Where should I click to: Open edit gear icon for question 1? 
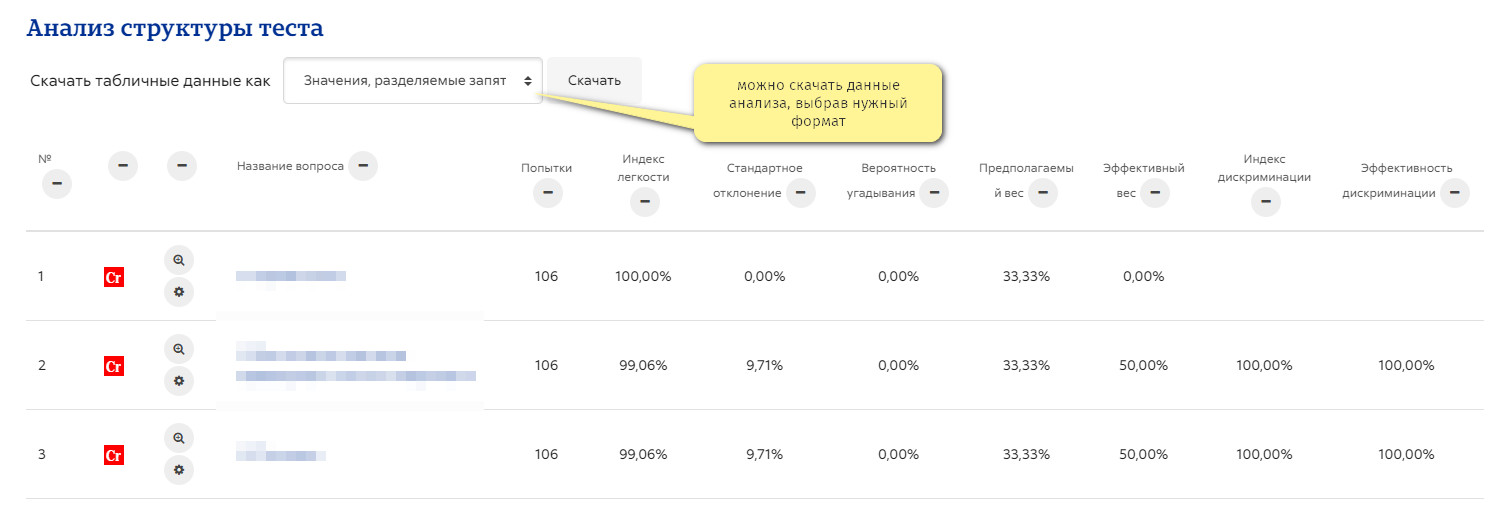click(x=179, y=292)
